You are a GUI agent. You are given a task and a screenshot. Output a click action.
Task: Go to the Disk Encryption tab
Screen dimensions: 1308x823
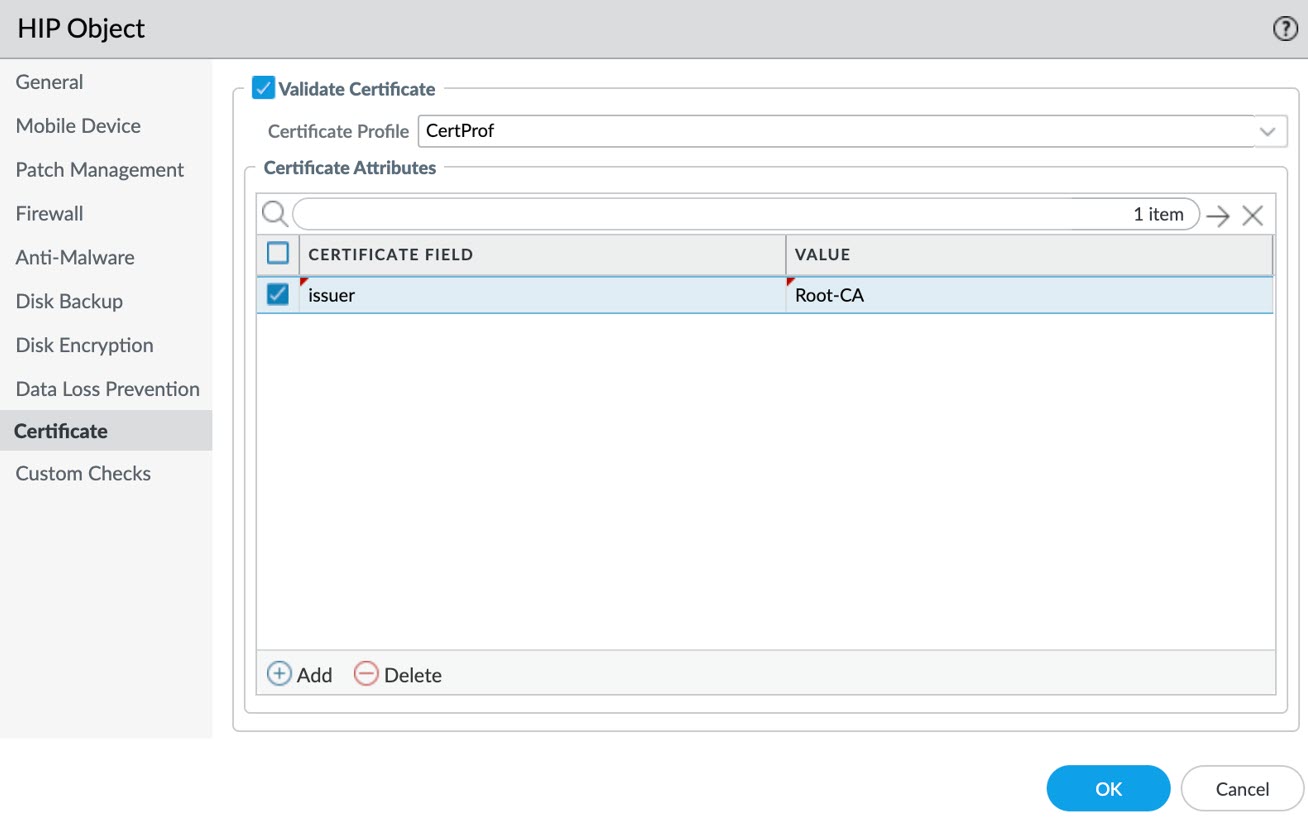pyautogui.click(x=84, y=345)
